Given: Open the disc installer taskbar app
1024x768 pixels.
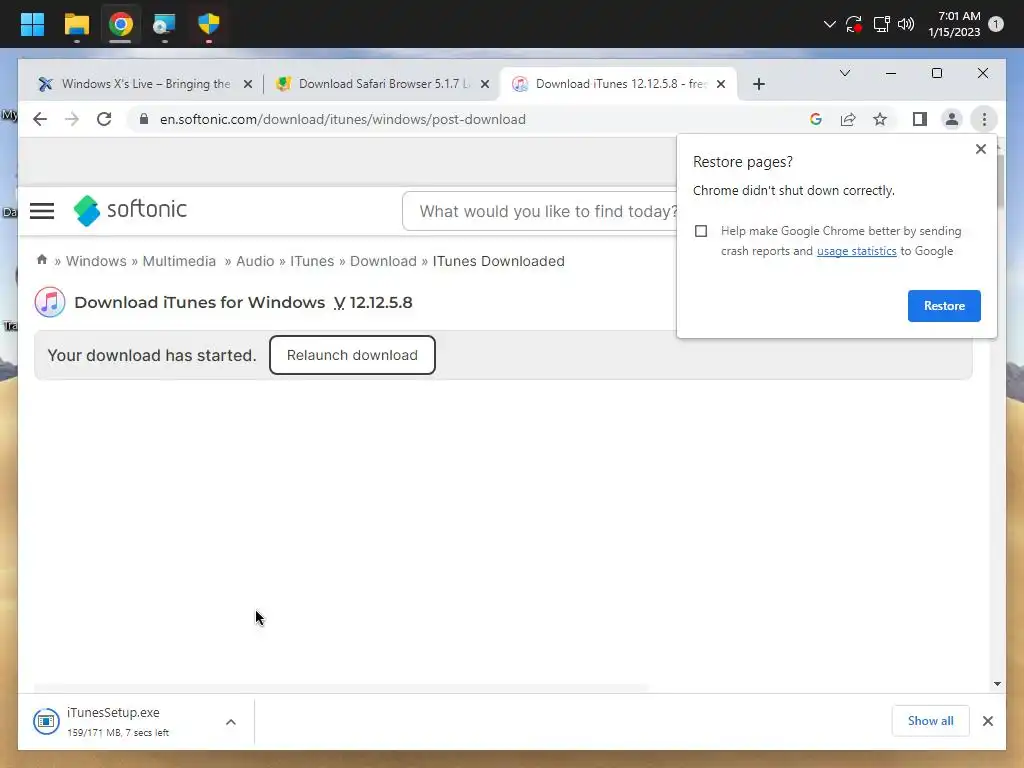Looking at the screenshot, I should click(x=164, y=24).
